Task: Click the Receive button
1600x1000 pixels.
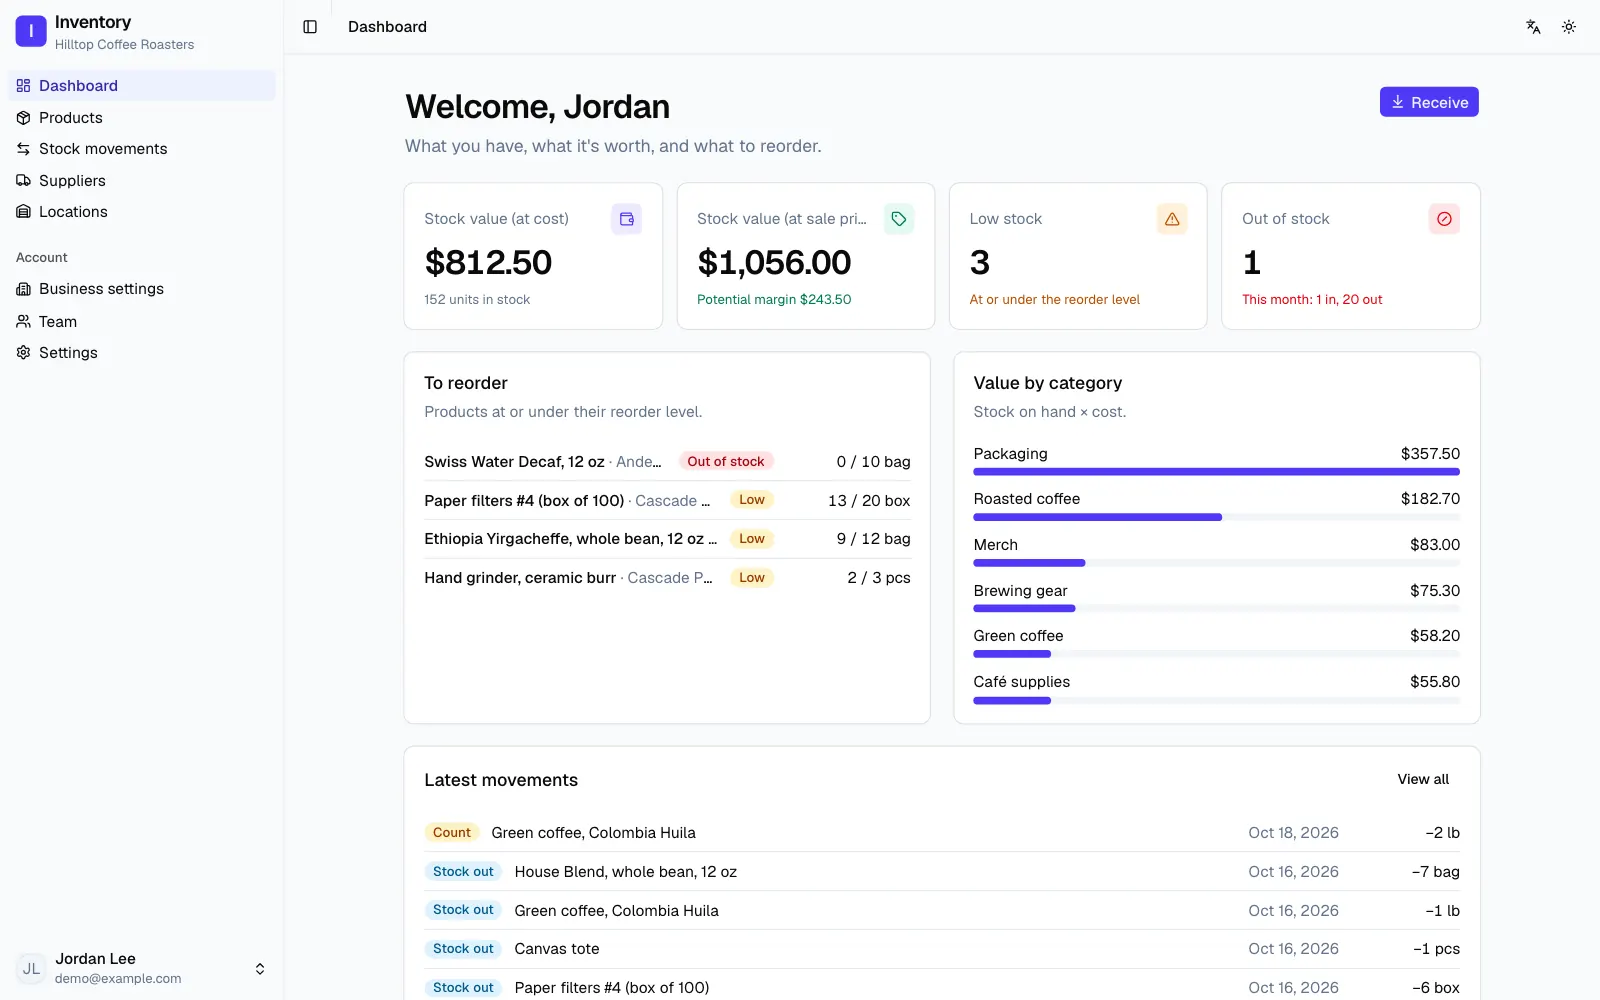Action: (x=1429, y=102)
